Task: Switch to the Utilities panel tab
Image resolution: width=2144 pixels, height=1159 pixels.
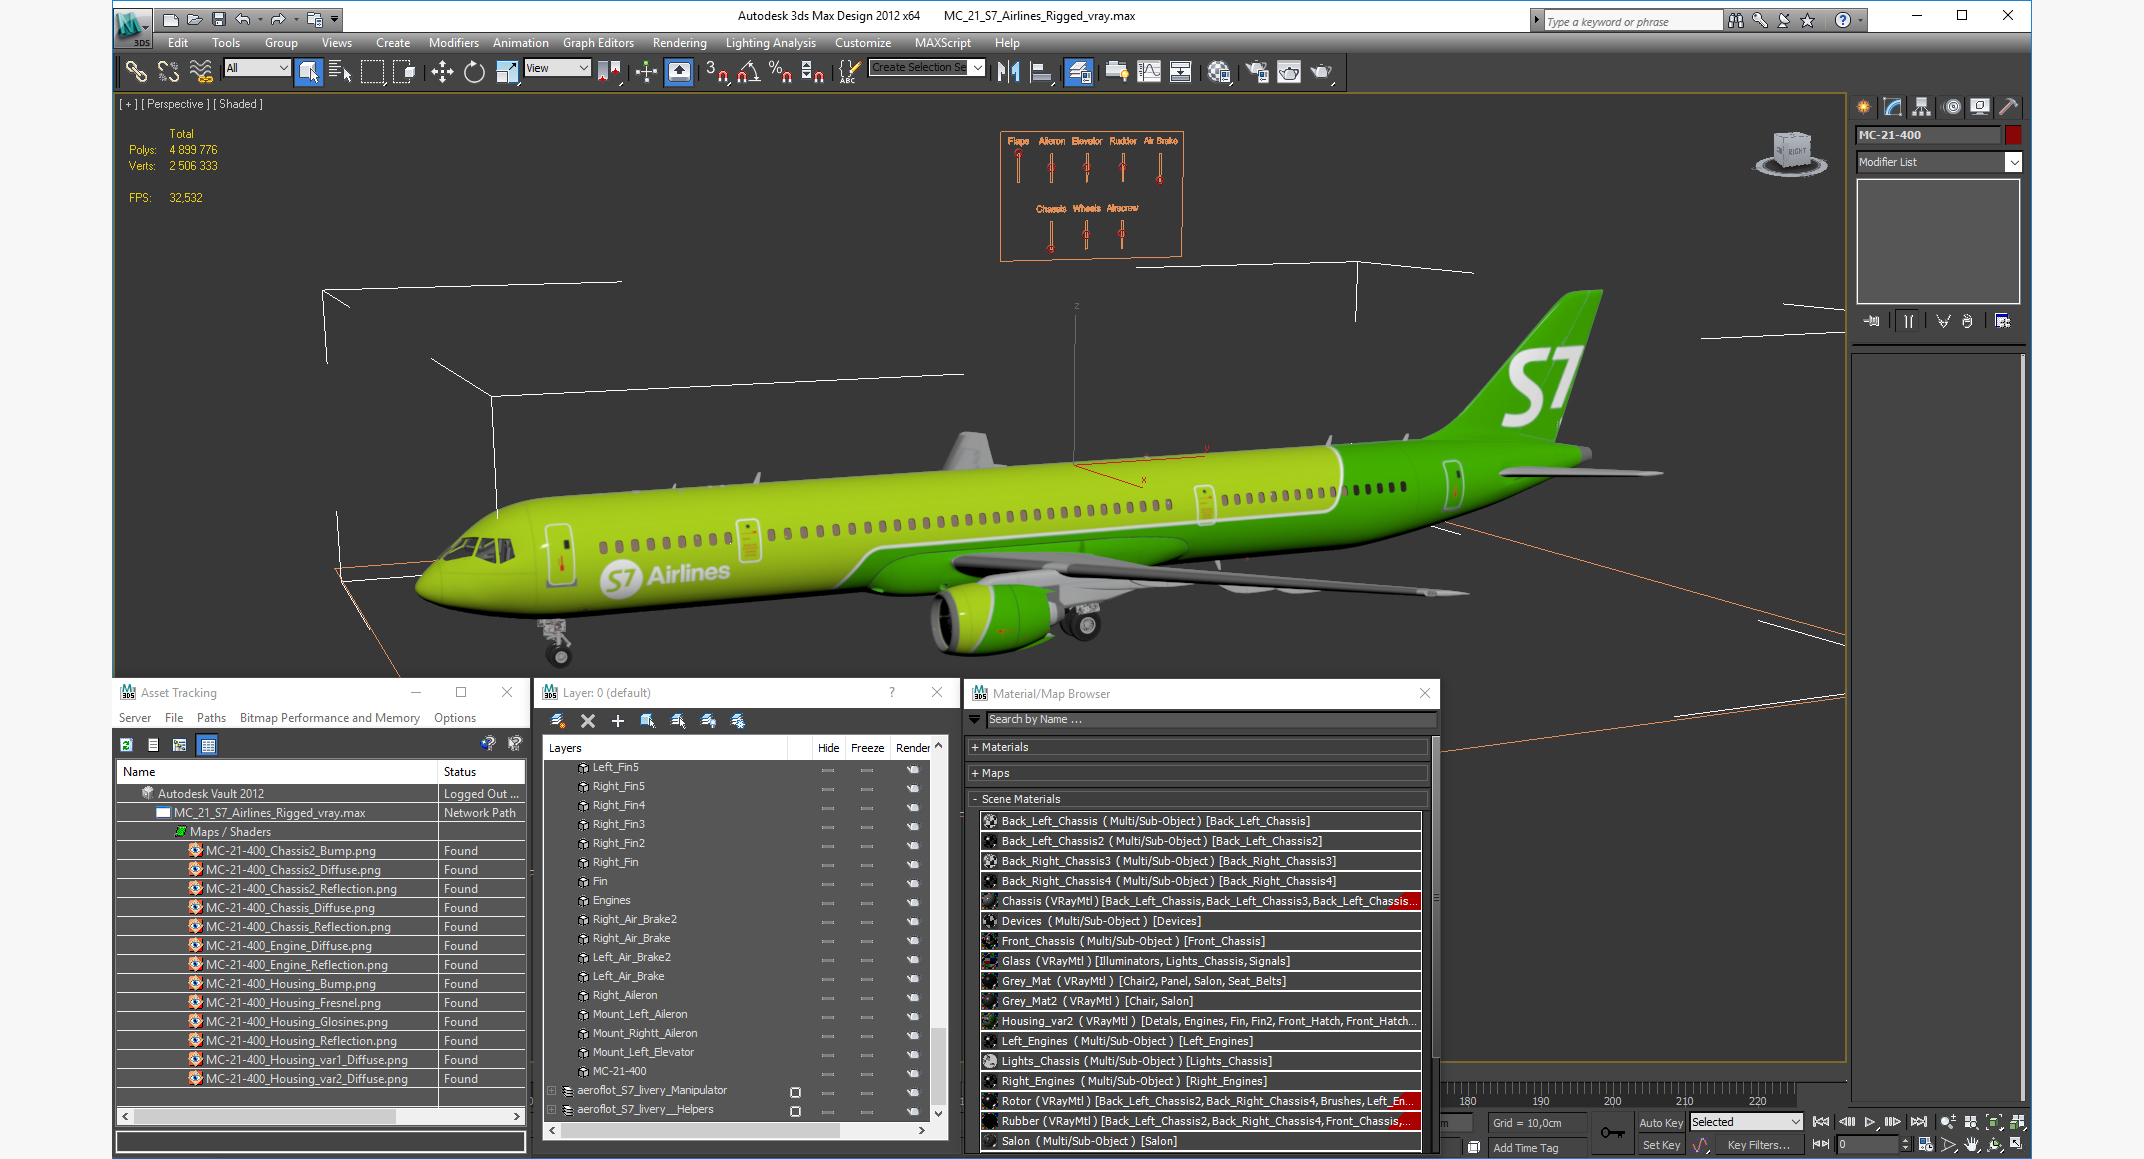Action: click(x=2008, y=107)
